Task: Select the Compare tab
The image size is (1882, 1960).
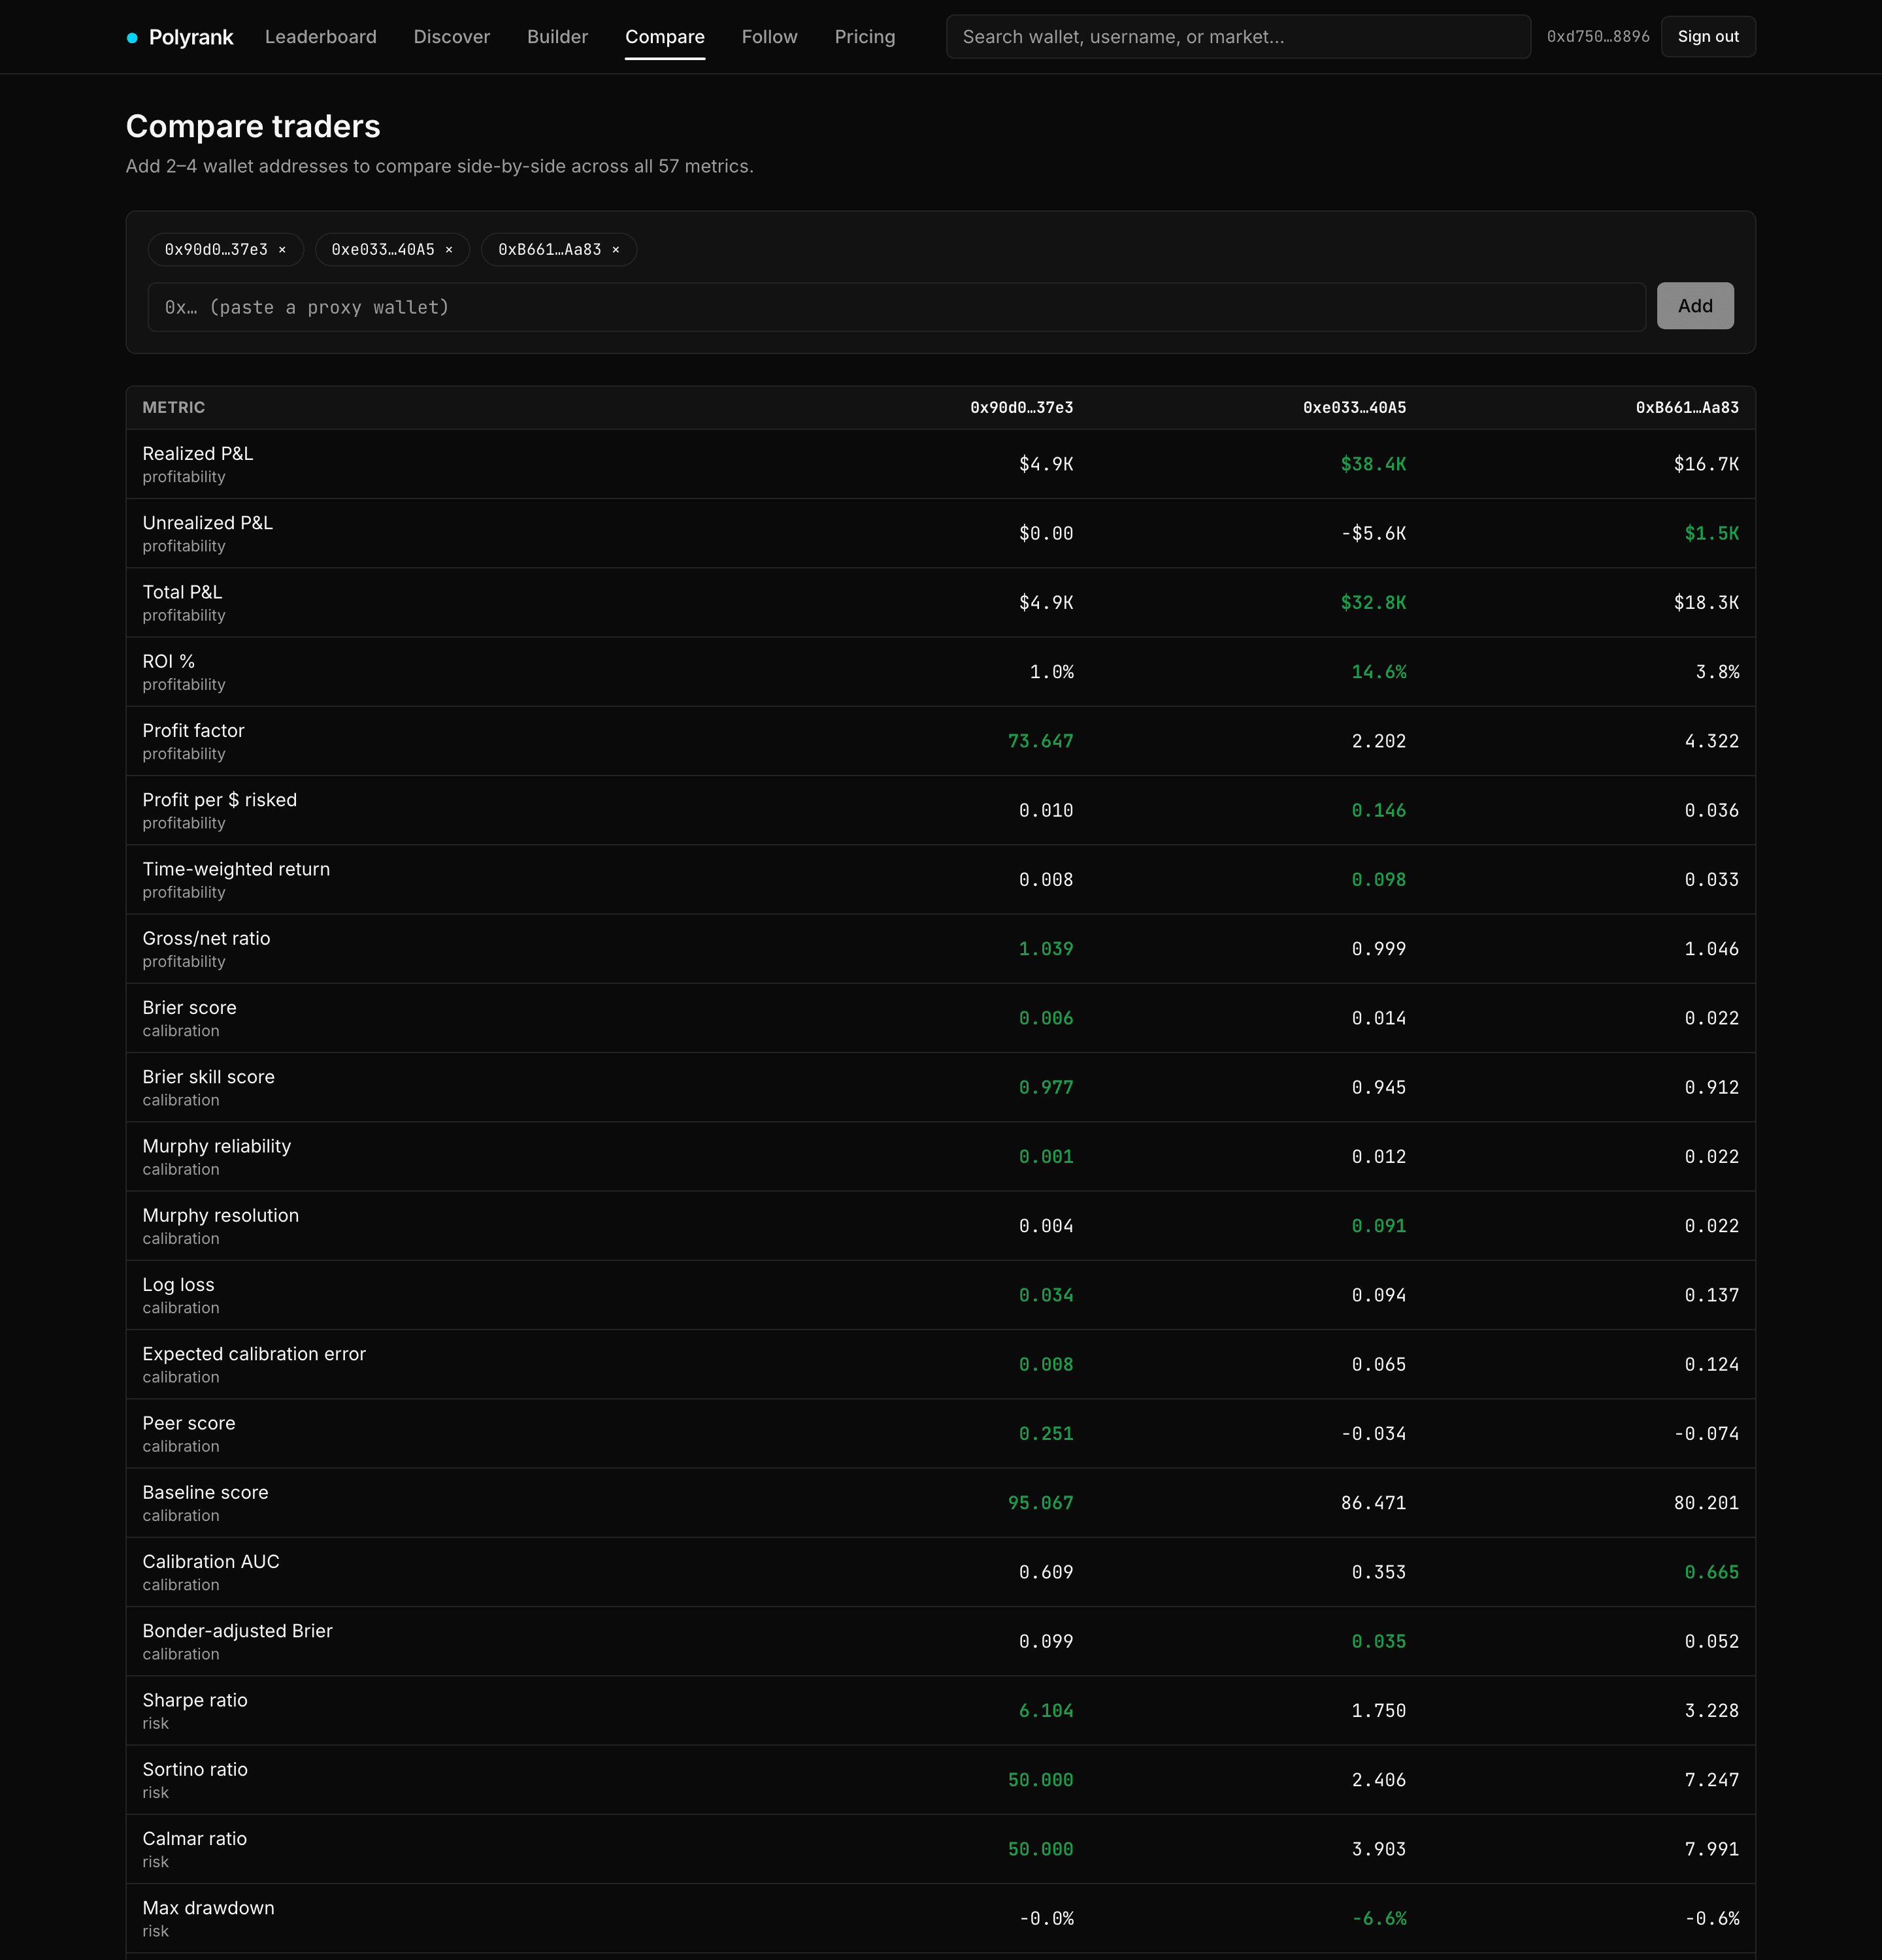Action: click(665, 37)
